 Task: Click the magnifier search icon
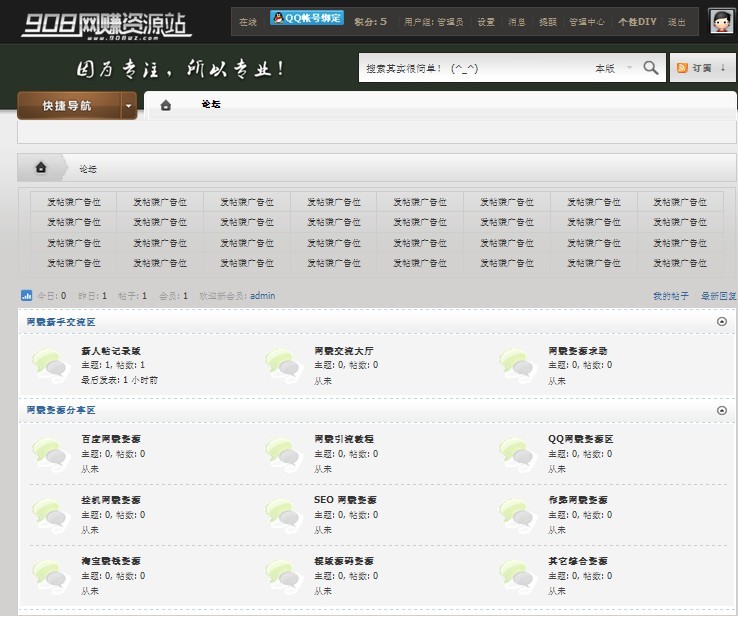(651, 68)
